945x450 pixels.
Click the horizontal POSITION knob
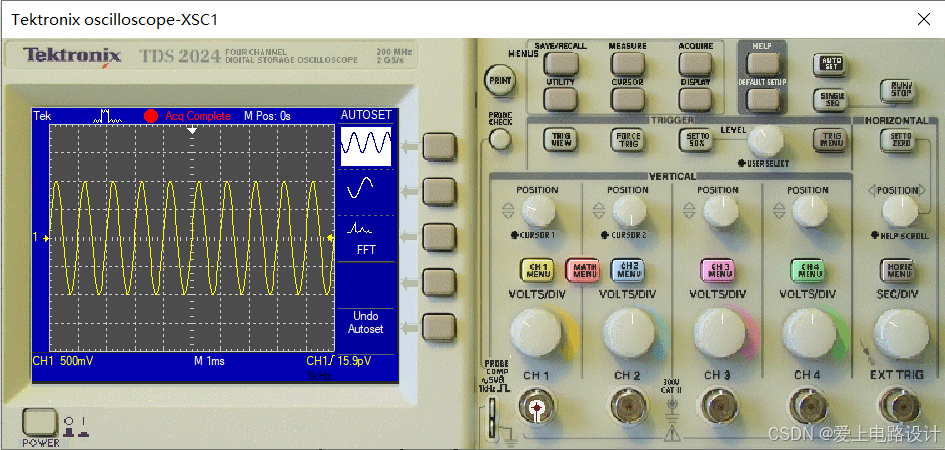point(900,211)
